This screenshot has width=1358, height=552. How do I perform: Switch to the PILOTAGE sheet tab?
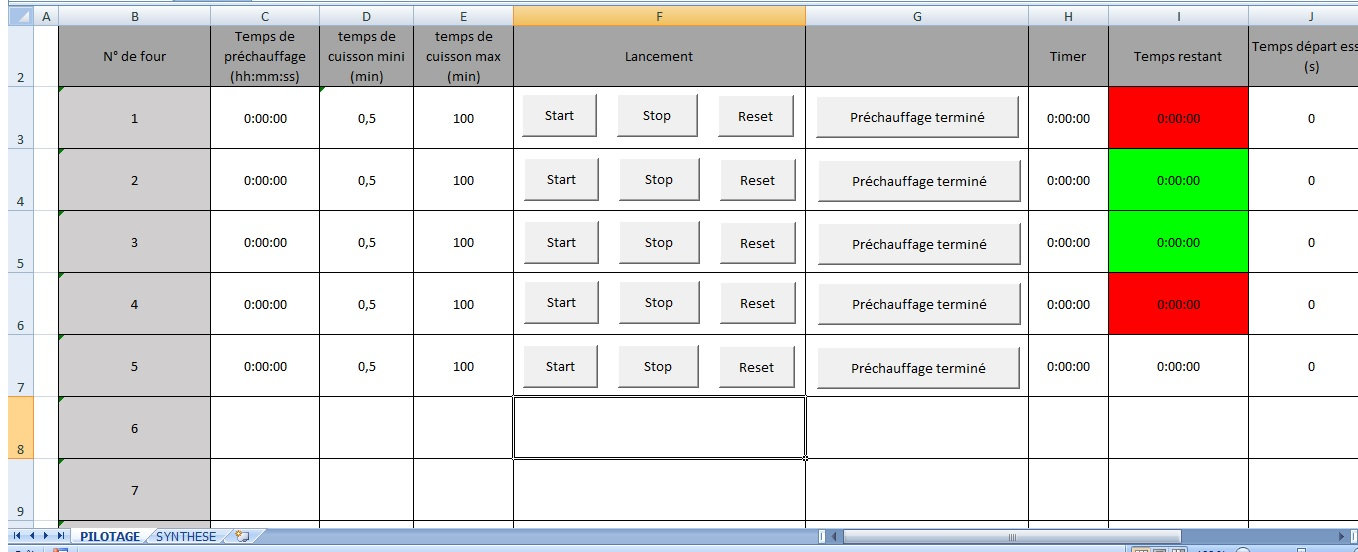point(110,537)
